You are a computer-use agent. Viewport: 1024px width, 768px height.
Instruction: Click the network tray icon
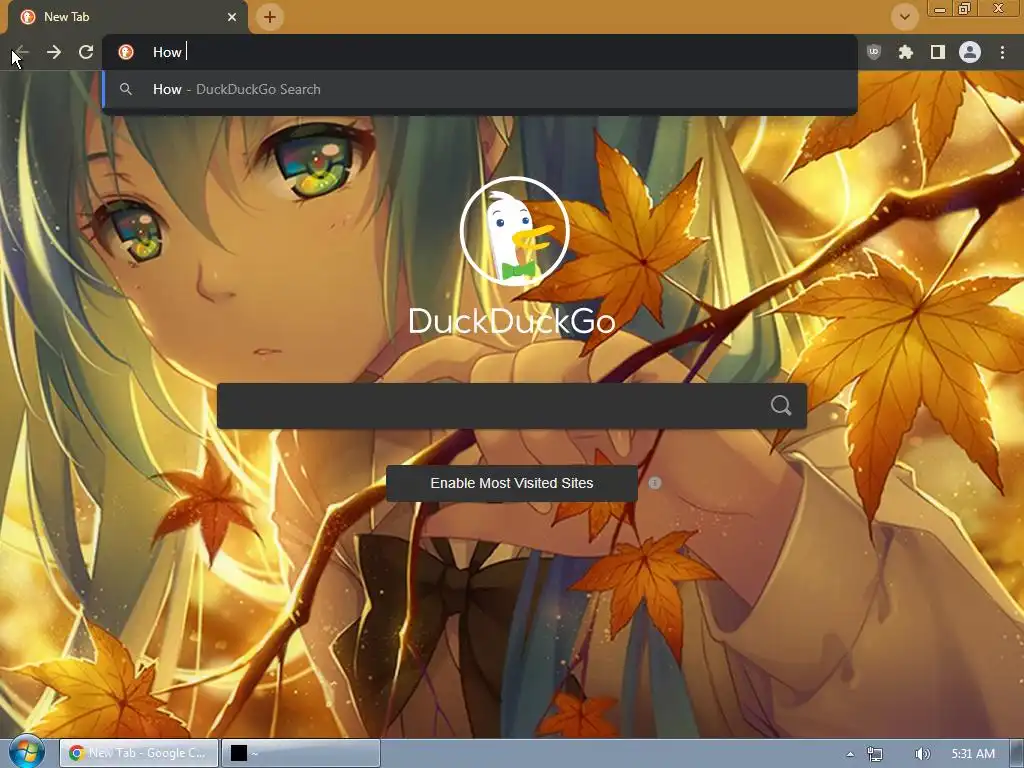pyautogui.click(x=874, y=754)
